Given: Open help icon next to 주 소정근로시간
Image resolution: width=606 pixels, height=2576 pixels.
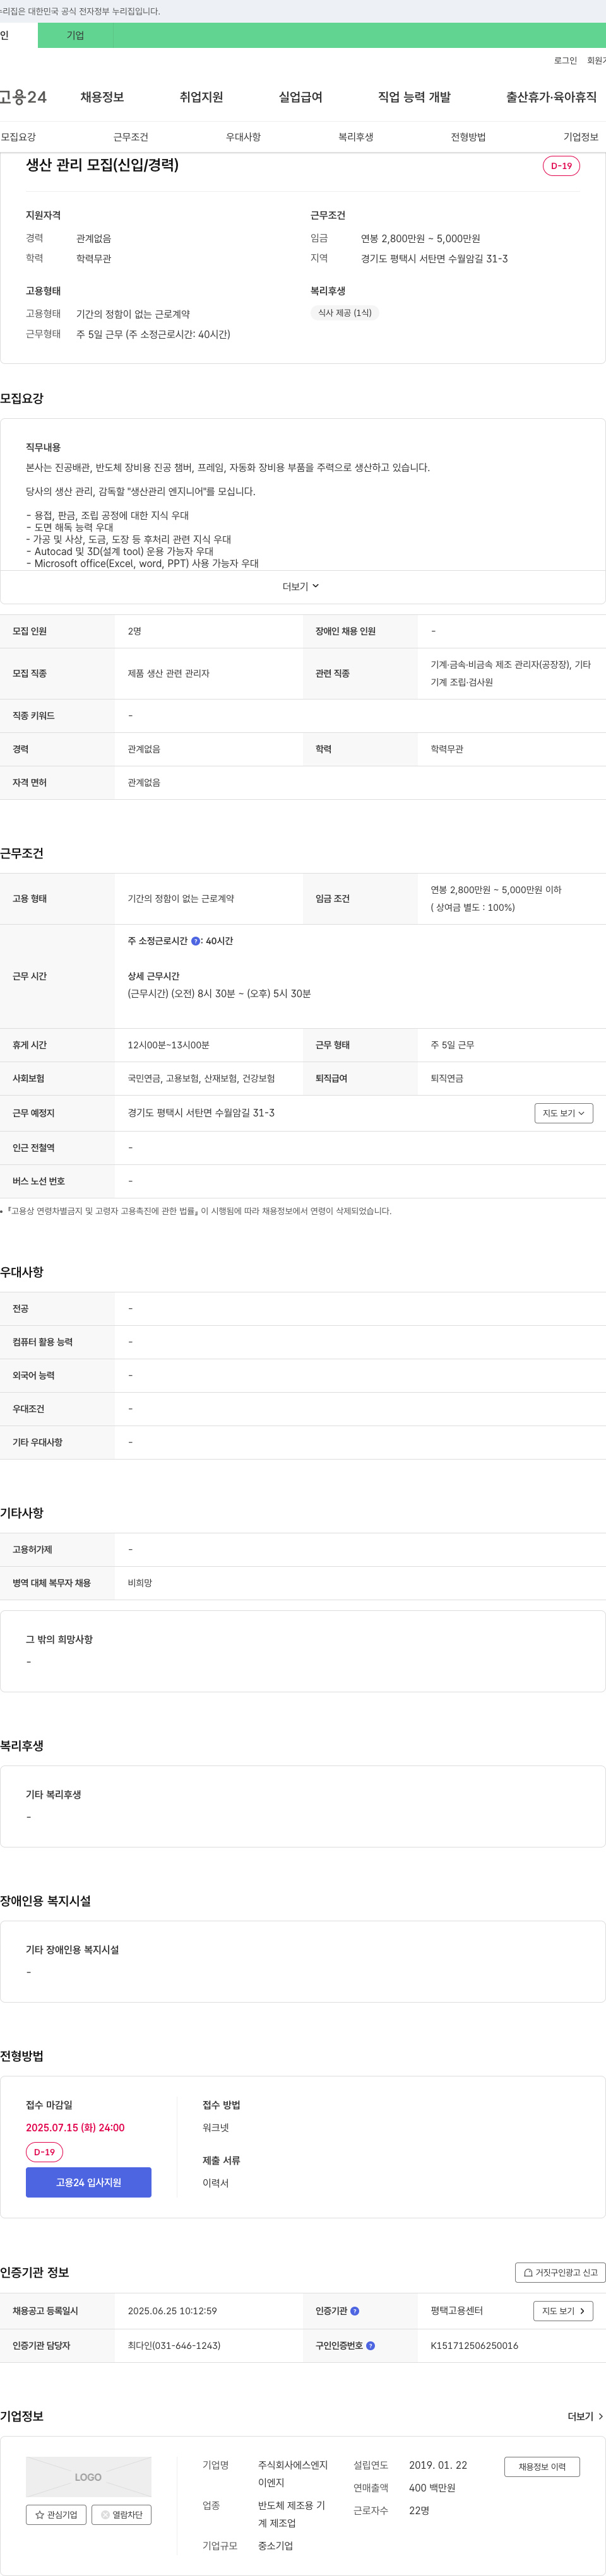Looking at the screenshot, I should click(x=195, y=941).
